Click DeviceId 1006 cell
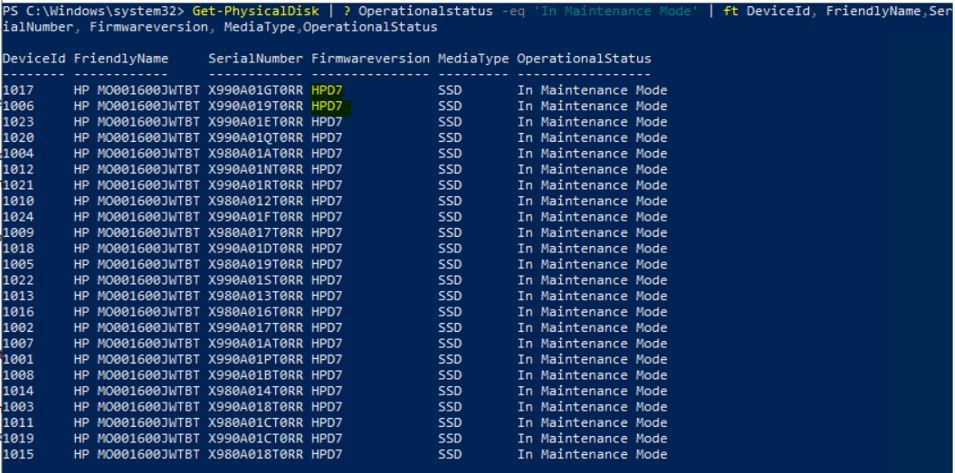 18,106
